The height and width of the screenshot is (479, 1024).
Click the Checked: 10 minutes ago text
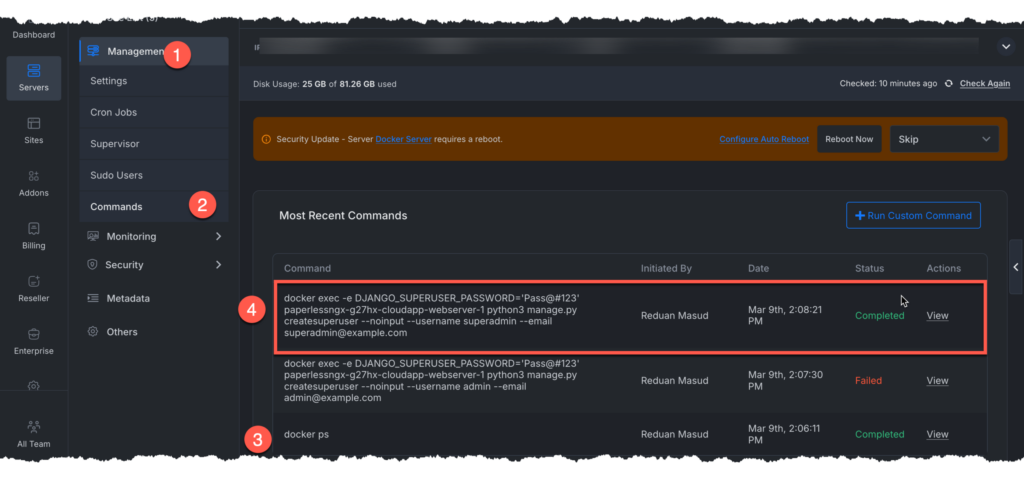(888, 84)
